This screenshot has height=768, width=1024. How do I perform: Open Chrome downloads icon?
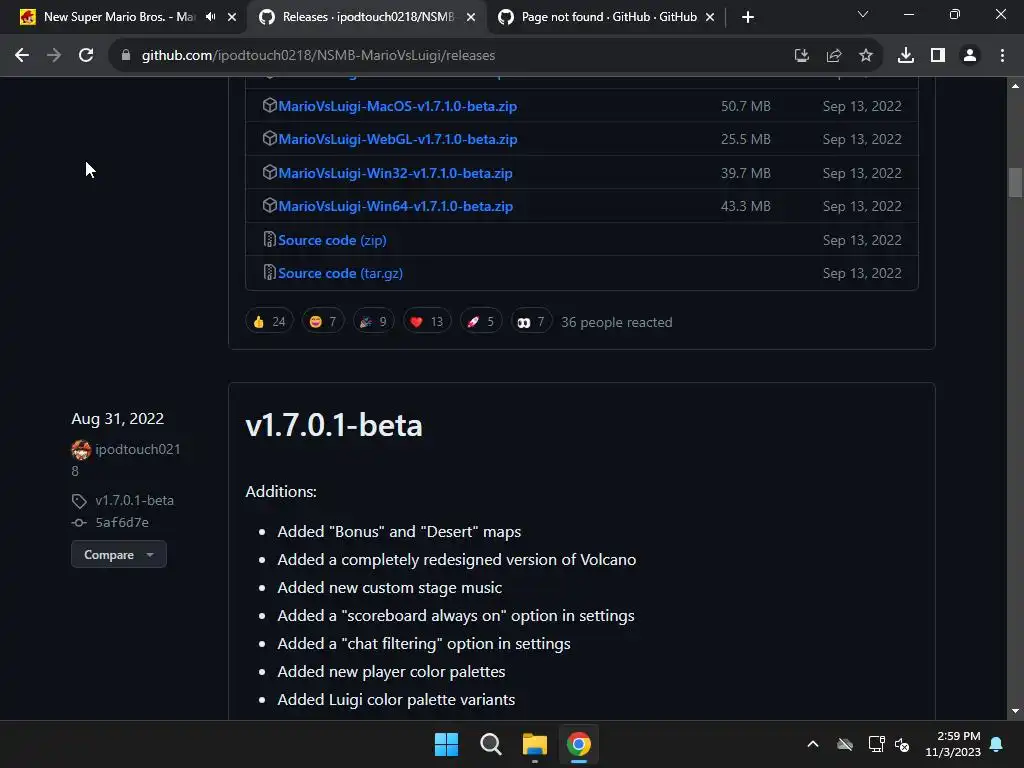click(x=906, y=56)
